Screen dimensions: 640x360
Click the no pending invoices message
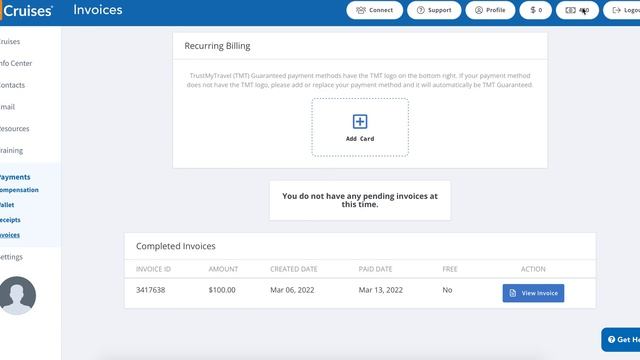click(x=360, y=200)
